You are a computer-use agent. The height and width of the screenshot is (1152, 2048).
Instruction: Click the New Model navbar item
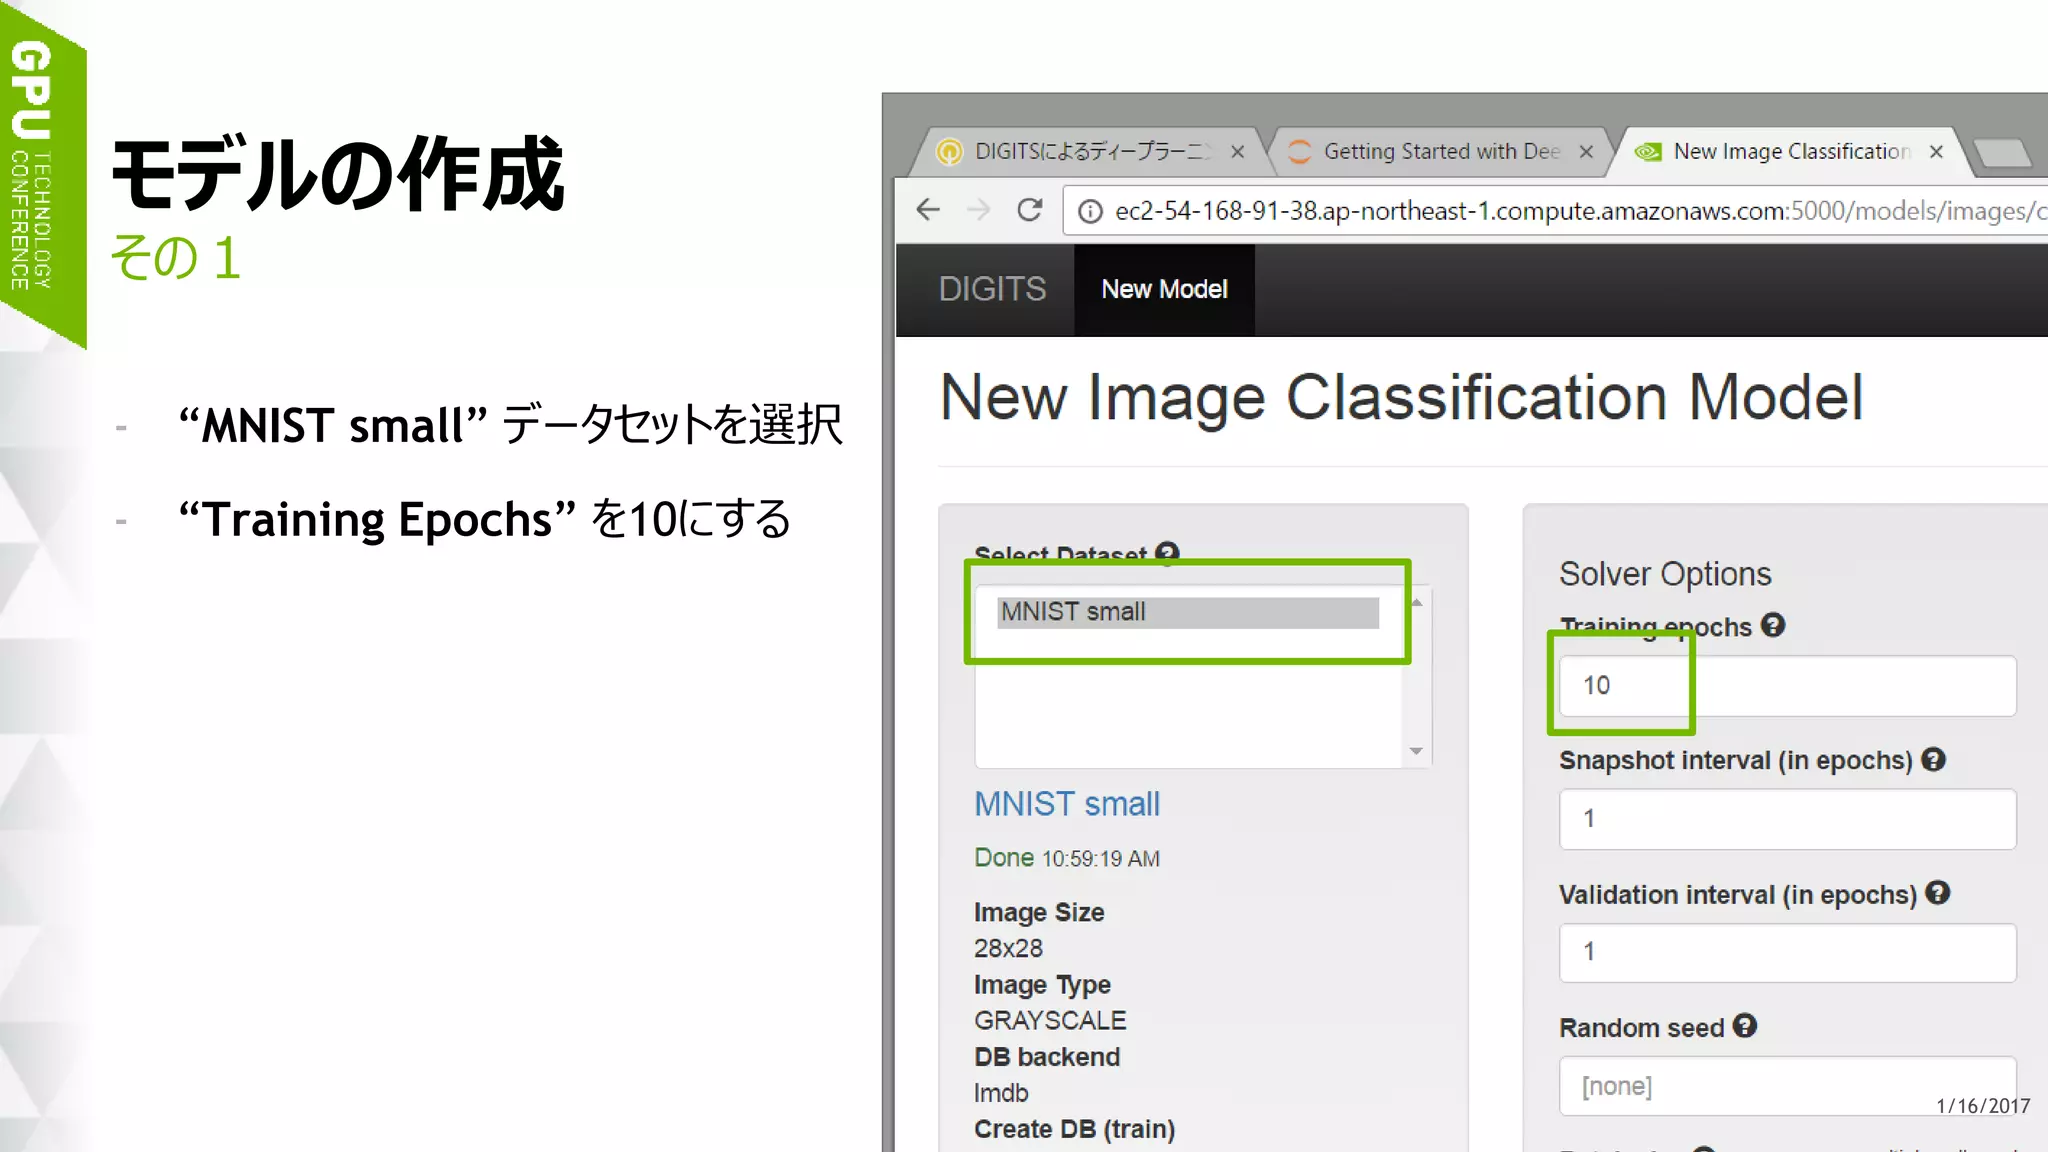coord(1164,289)
